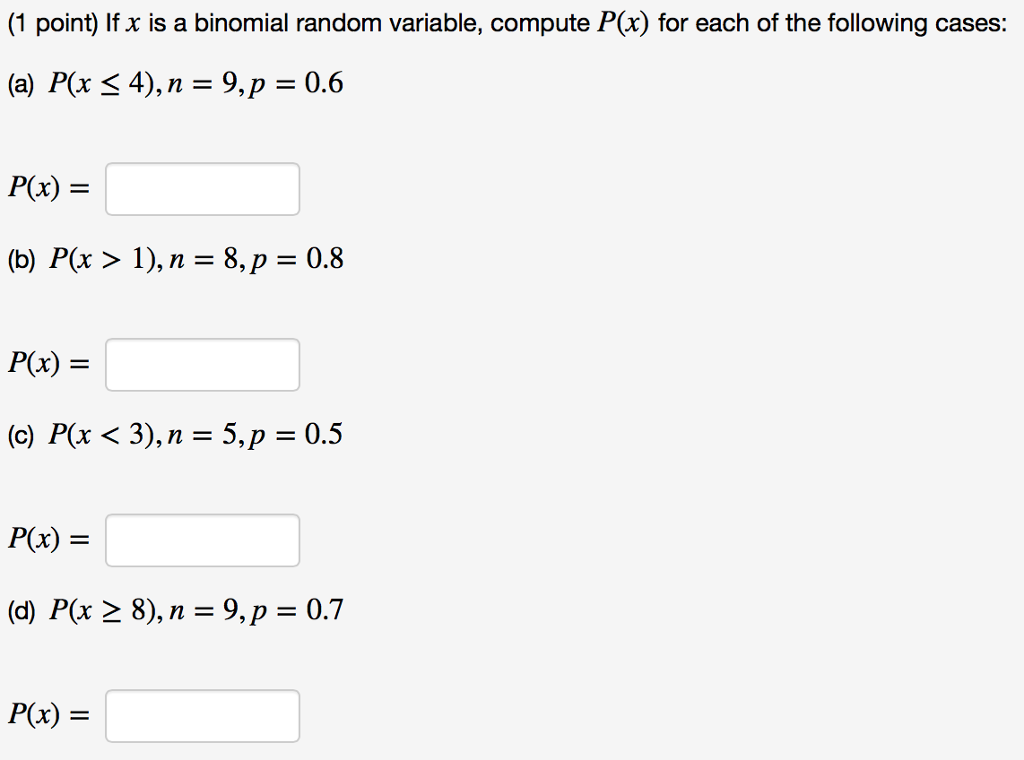
Task: Click the "(c)" part label
Action: (21, 435)
